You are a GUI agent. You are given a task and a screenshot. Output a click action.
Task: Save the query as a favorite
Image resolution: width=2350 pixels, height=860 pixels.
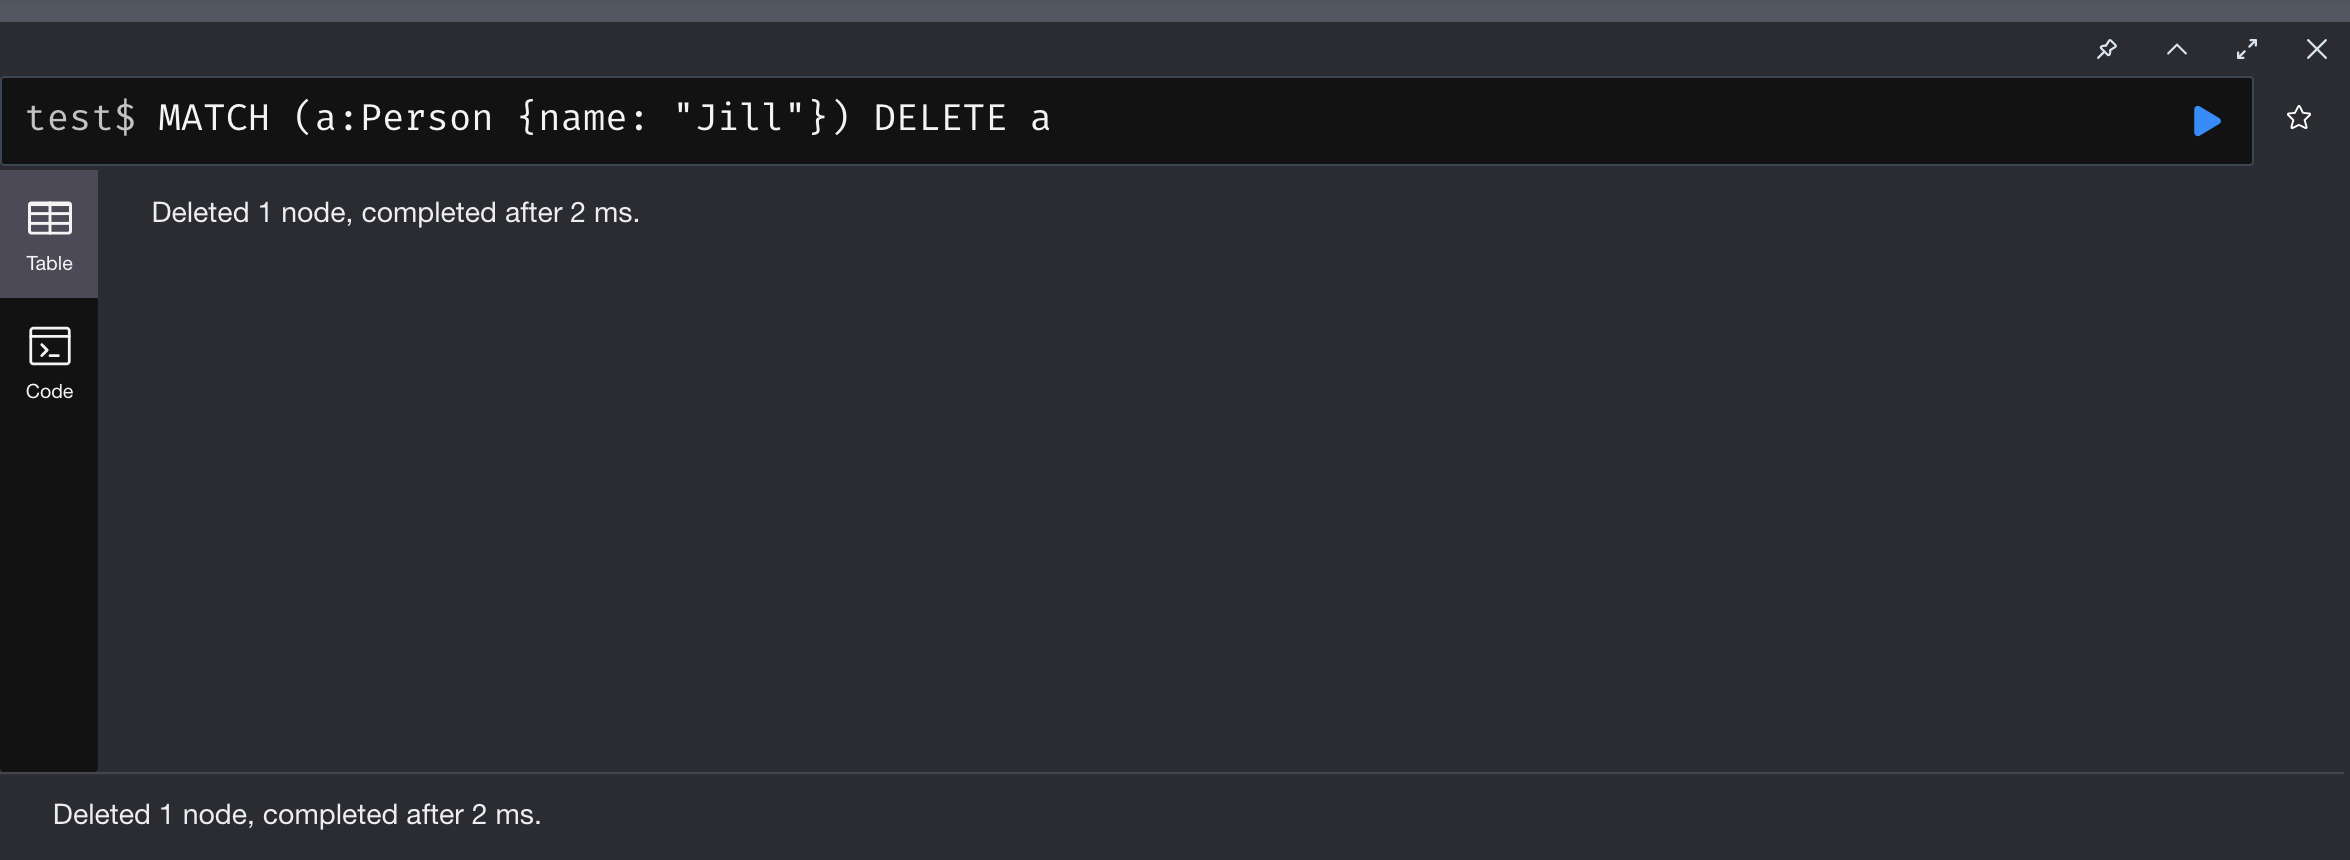(2299, 118)
